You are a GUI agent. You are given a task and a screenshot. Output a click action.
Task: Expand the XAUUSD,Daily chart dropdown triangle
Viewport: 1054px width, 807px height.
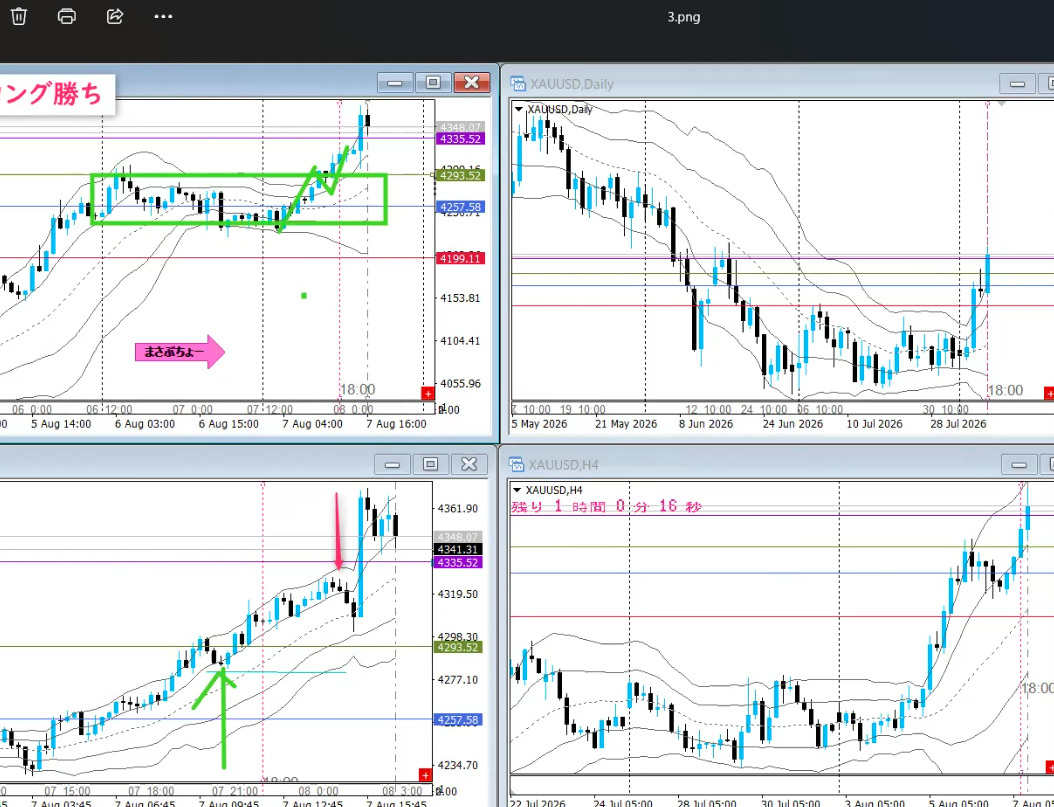point(518,109)
